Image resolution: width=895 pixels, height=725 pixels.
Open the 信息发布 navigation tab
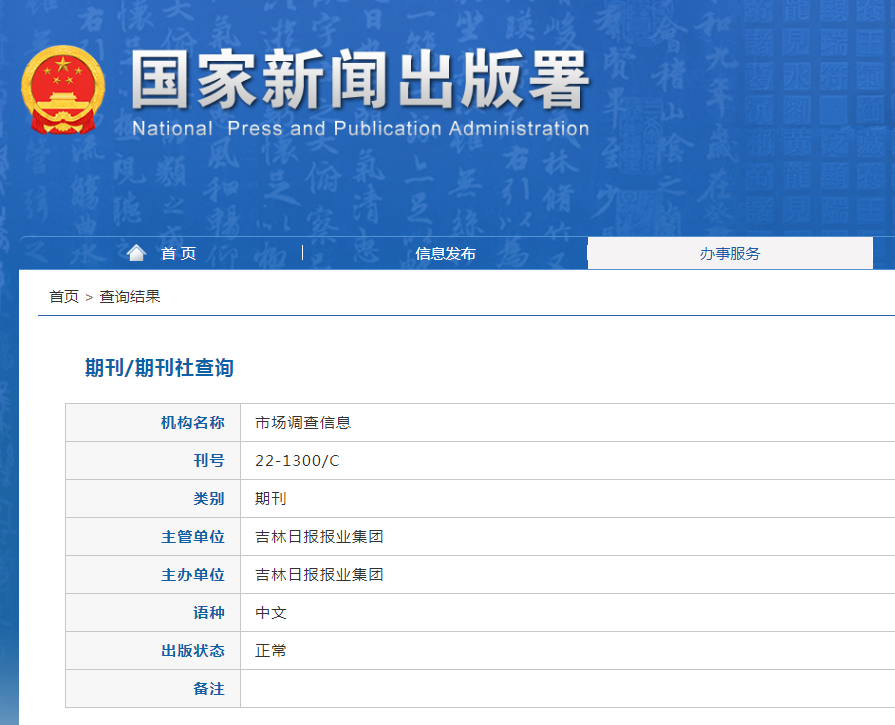click(x=445, y=253)
